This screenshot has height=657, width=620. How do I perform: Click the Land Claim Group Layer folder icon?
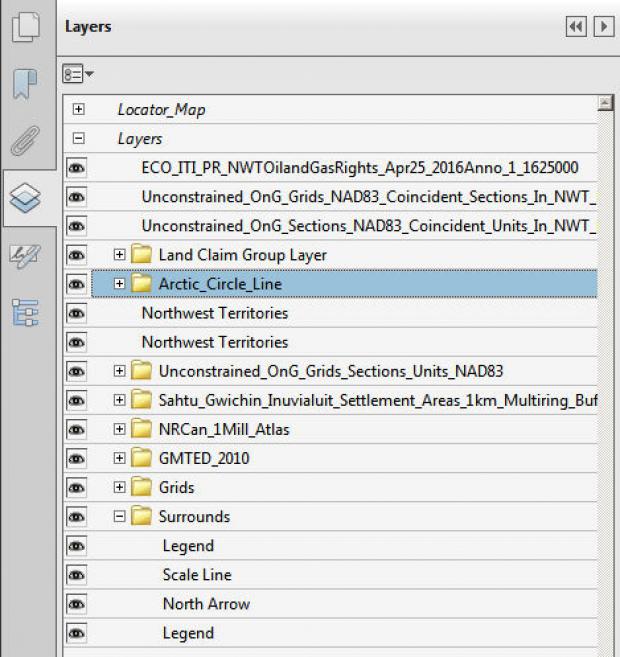pos(141,254)
